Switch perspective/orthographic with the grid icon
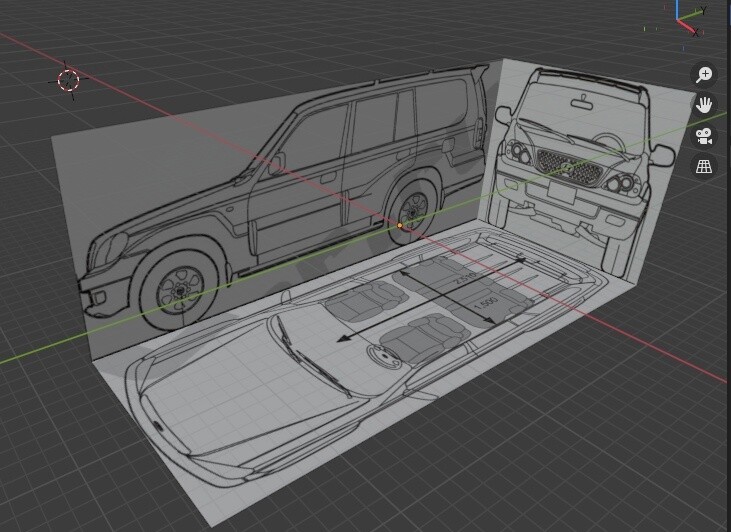The height and width of the screenshot is (532, 731). coord(704,166)
